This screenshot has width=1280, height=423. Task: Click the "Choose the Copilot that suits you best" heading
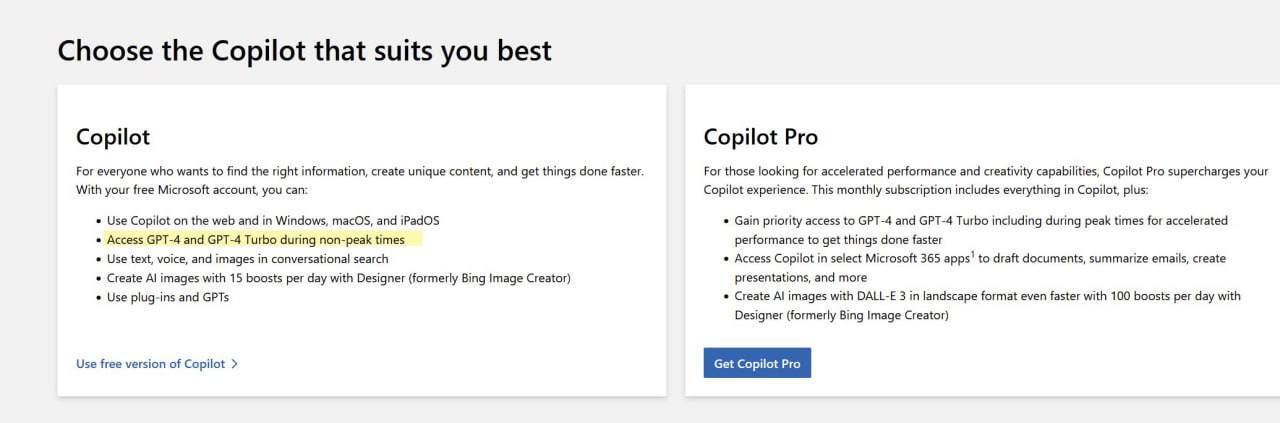(304, 50)
